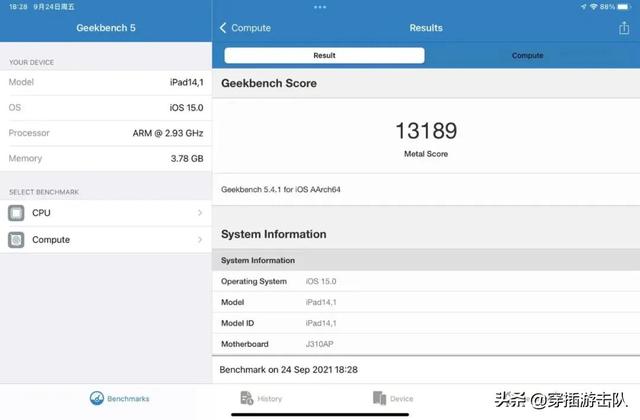Expand the Compute row chevron
Screen dimensions: 640x420
click(x=200, y=240)
